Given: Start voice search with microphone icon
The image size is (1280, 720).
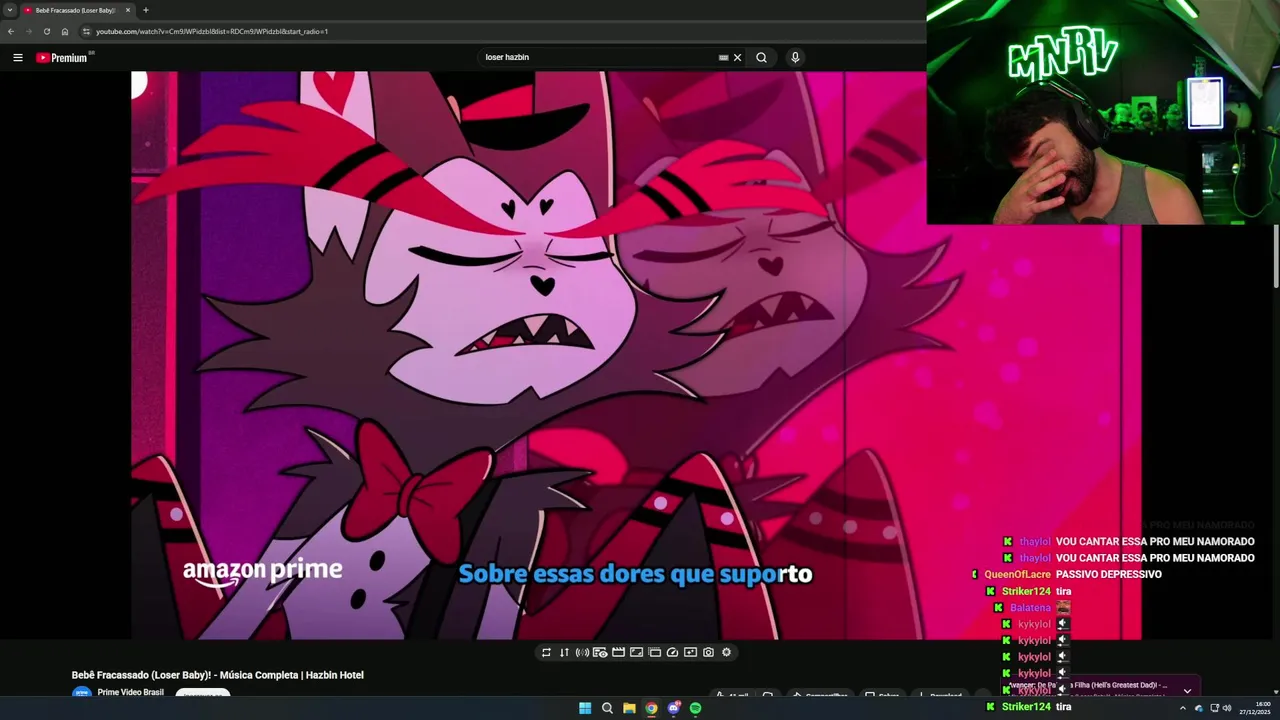Looking at the screenshot, I should [x=795, y=57].
